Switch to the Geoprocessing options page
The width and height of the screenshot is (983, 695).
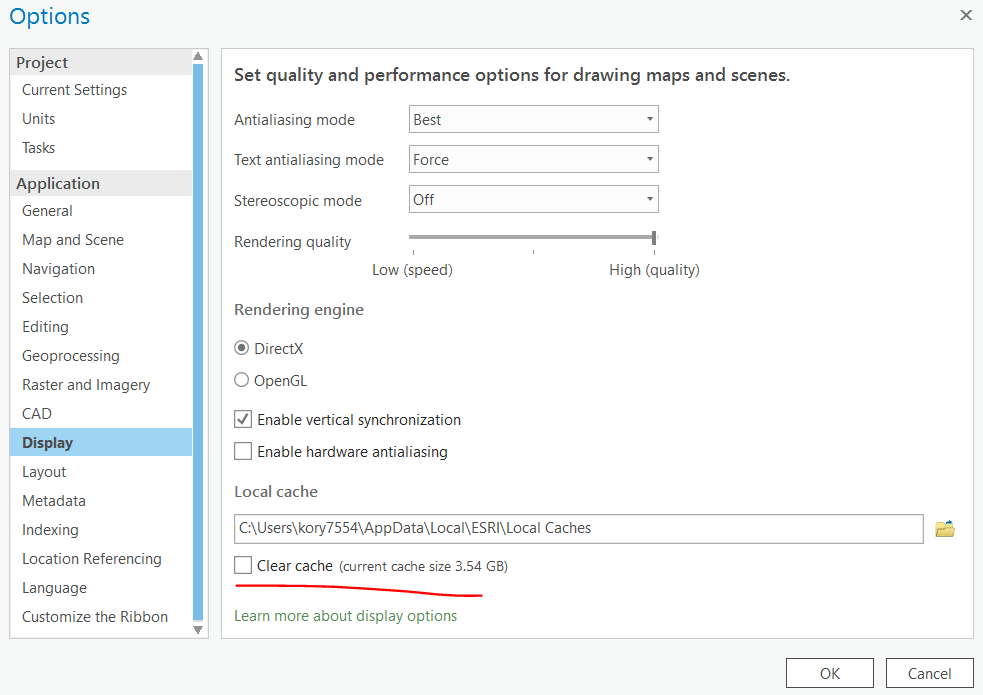[71, 356]
